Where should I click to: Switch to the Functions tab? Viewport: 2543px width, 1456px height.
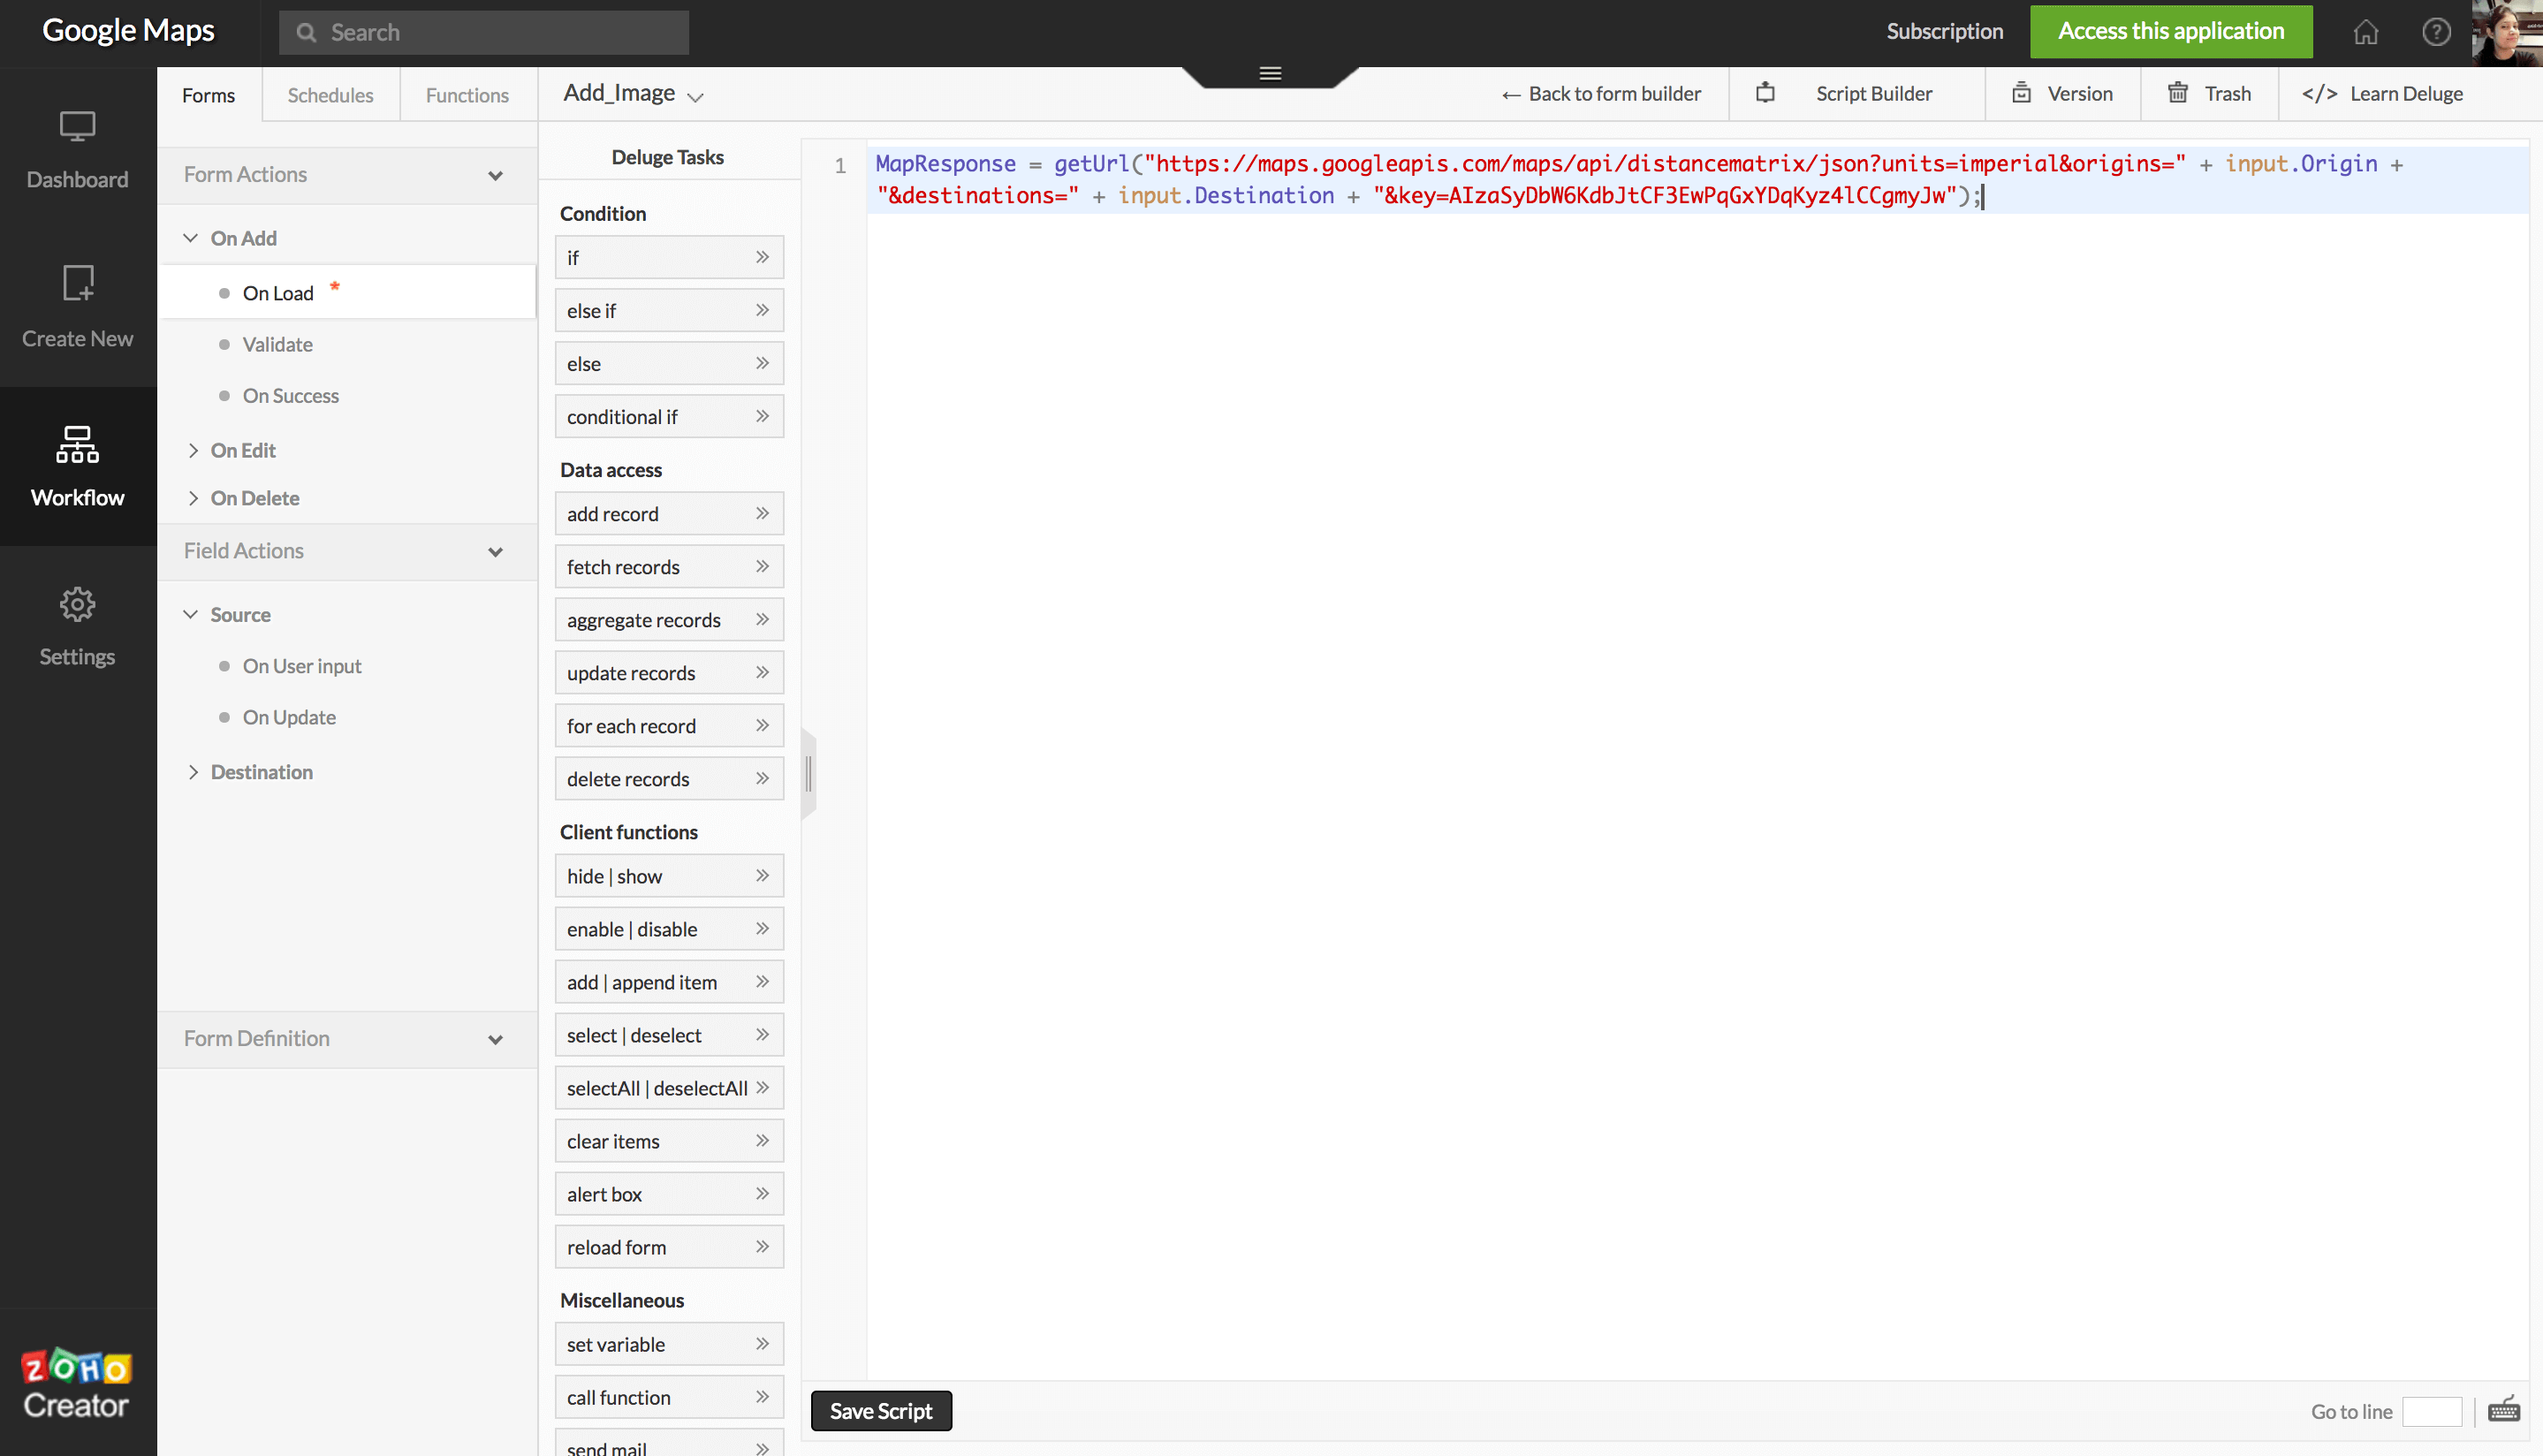[x=467, y=95]
